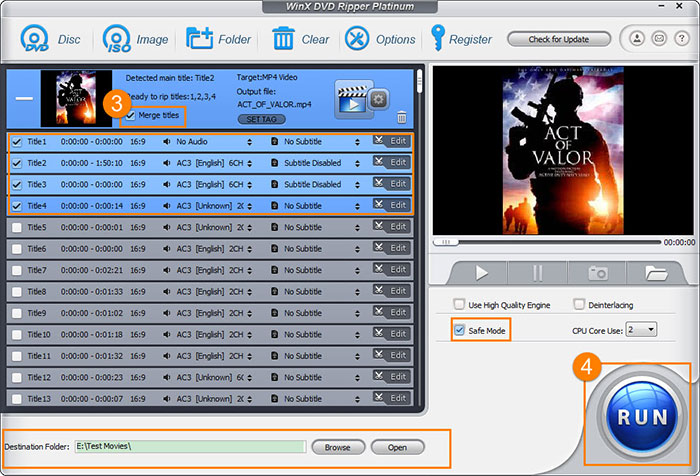Clear the loaded title list
The width and height of the screenshot is (700, 476).
coord(301,39)
